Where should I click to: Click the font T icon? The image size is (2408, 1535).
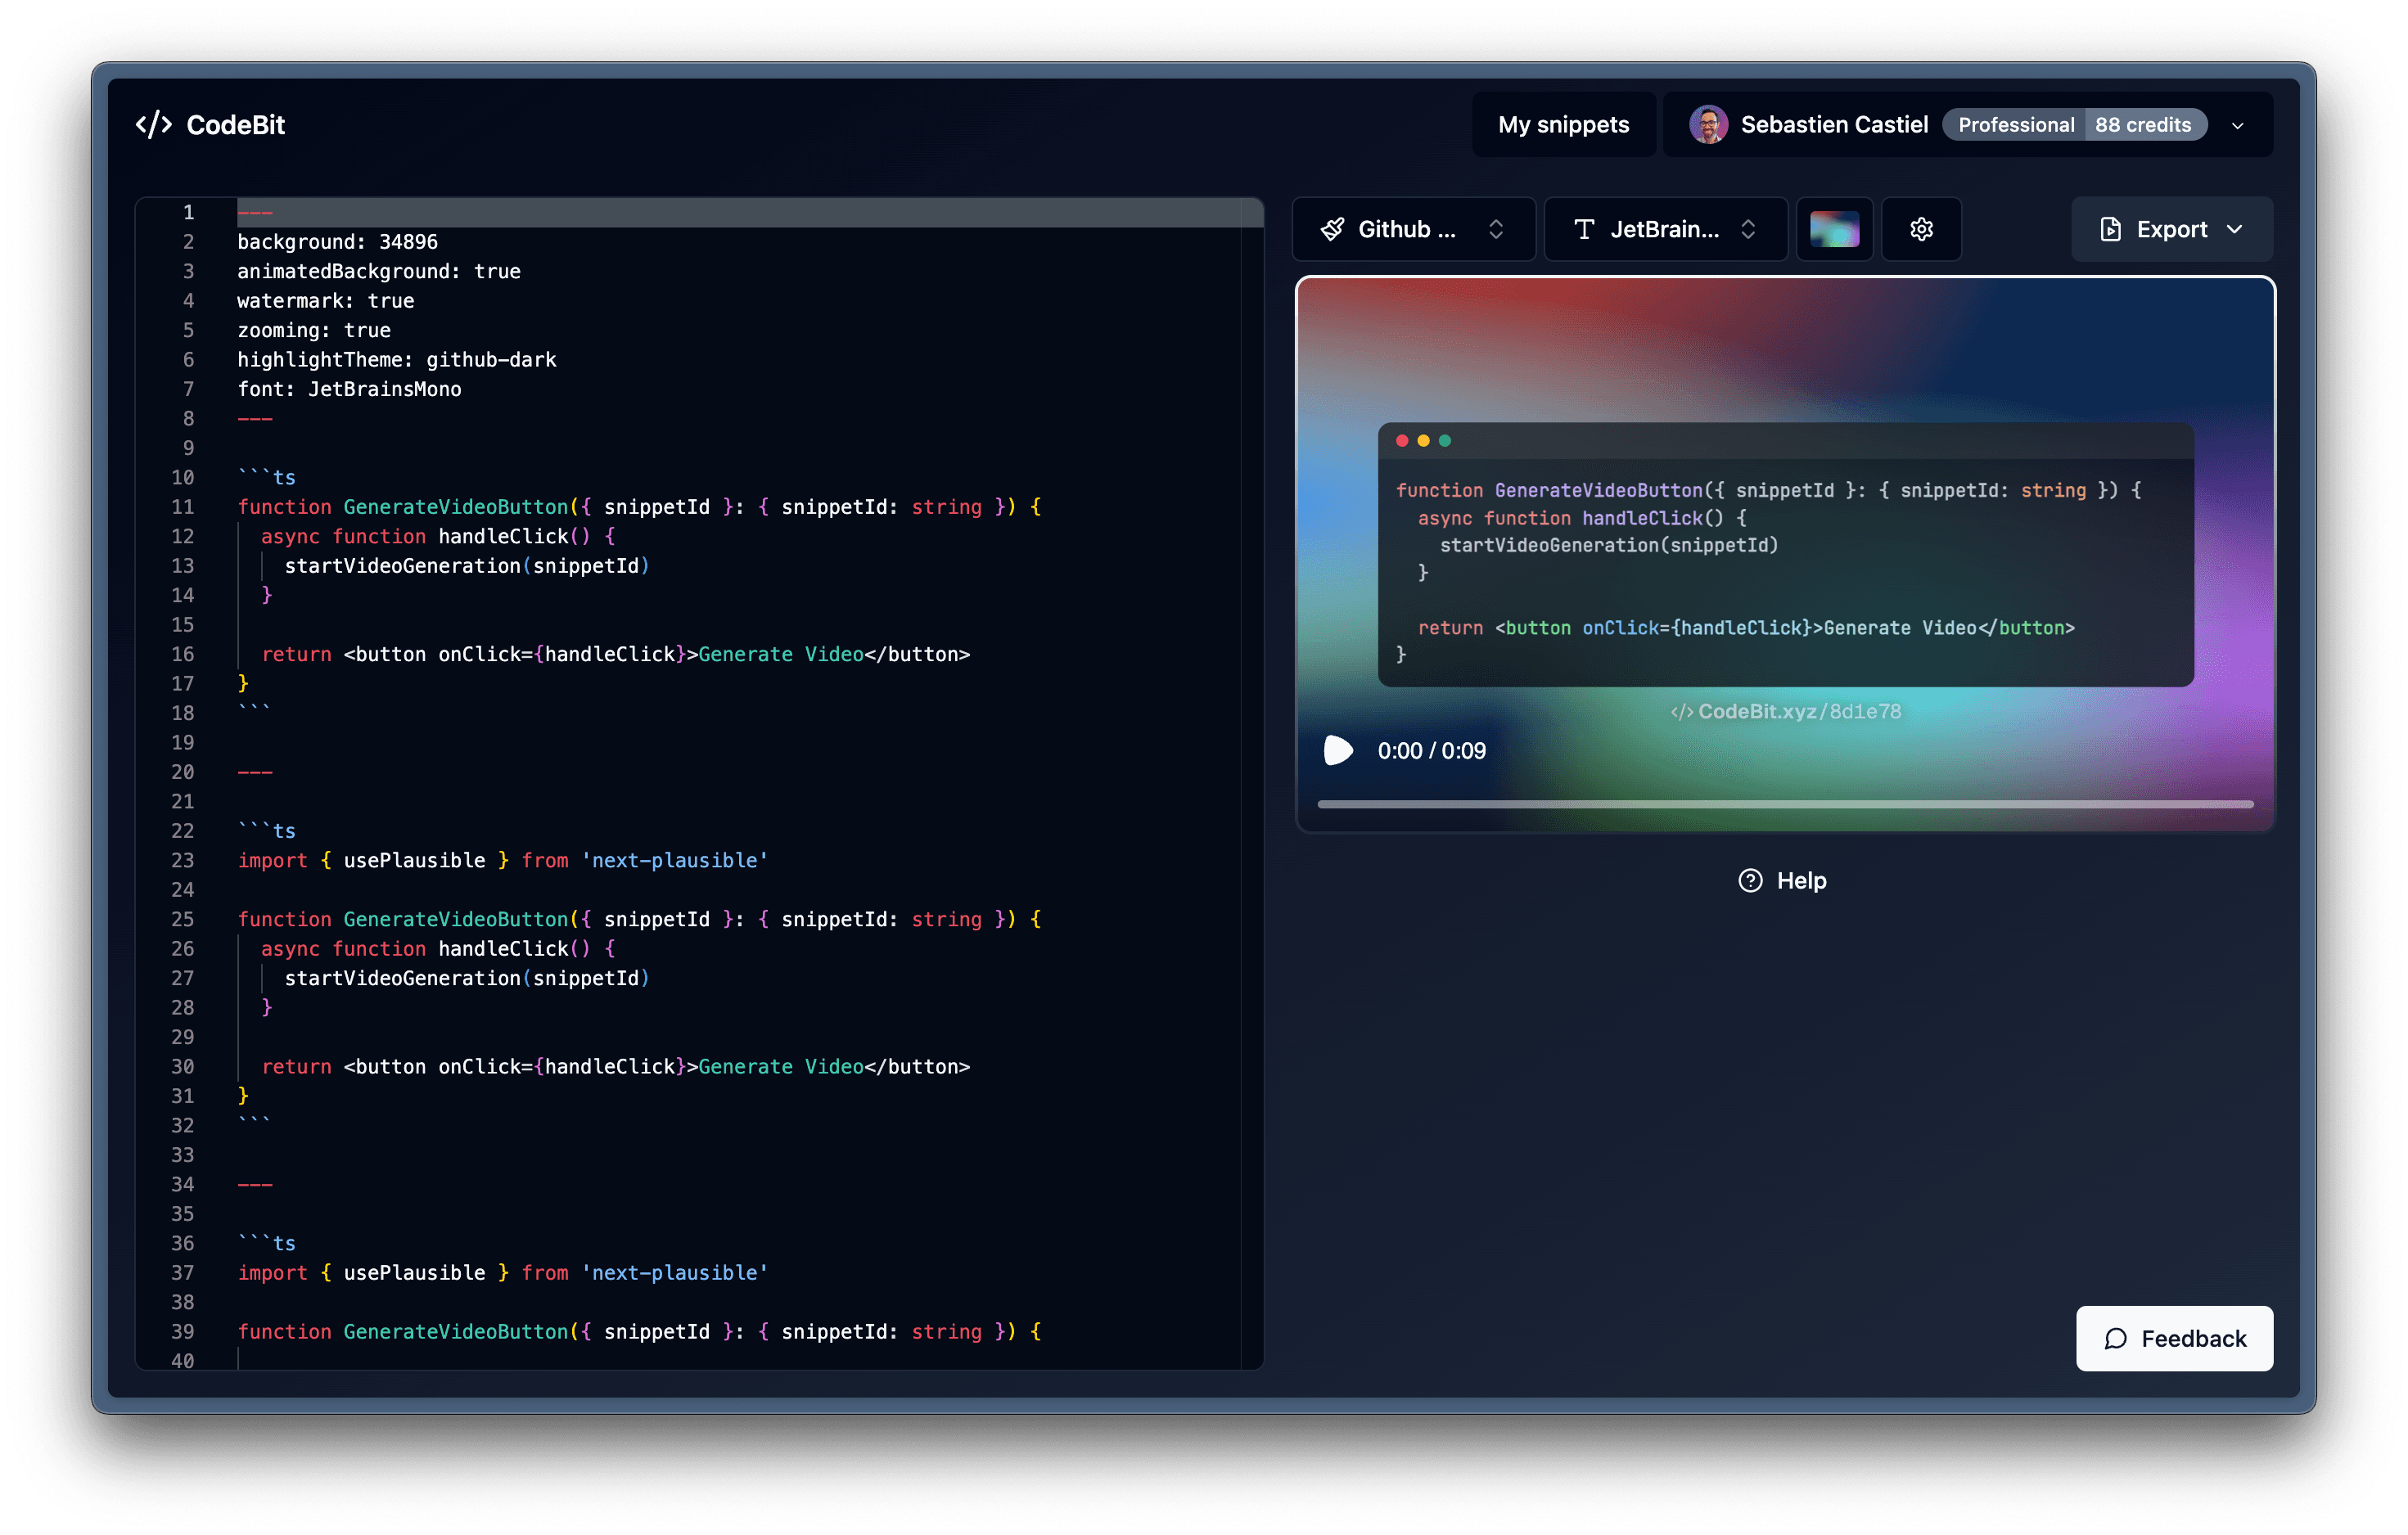[x=1584, y=229]
